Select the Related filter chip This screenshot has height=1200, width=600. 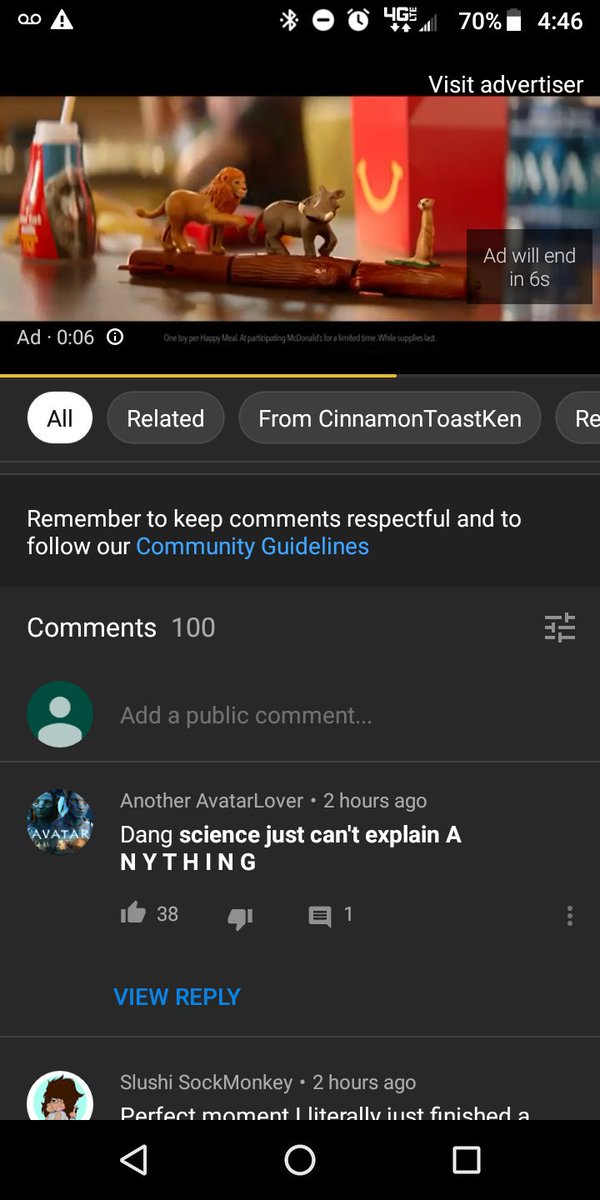click(165, 418)
